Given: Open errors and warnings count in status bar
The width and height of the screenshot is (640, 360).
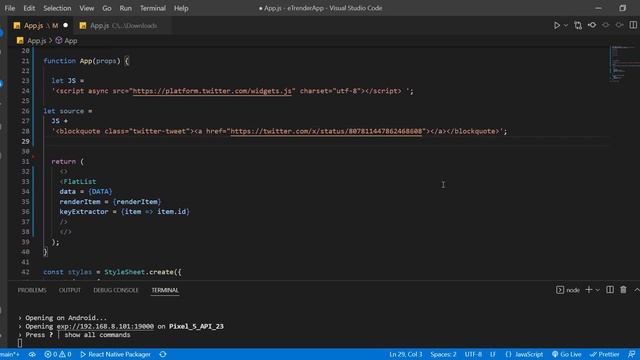Looking at the screenshot, I should coord(58,354).
